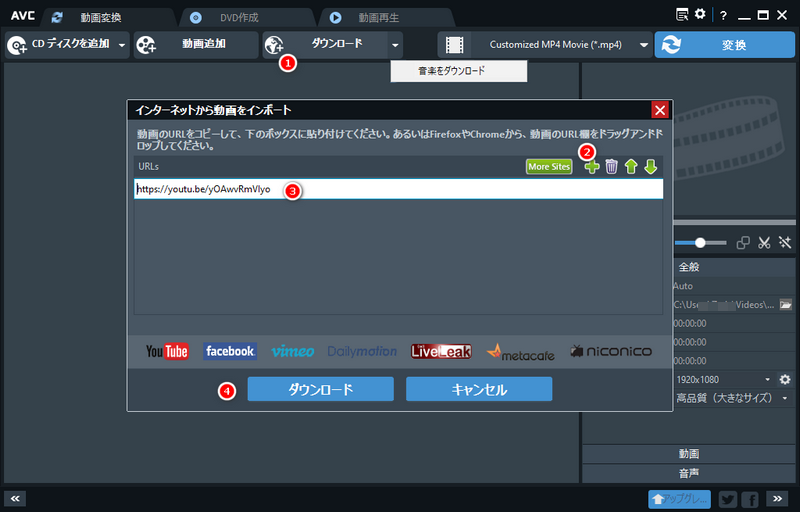This screenshot has width=800, height=512.
Task: Click the scissors cut tool icon
Action: pos(764,243)
